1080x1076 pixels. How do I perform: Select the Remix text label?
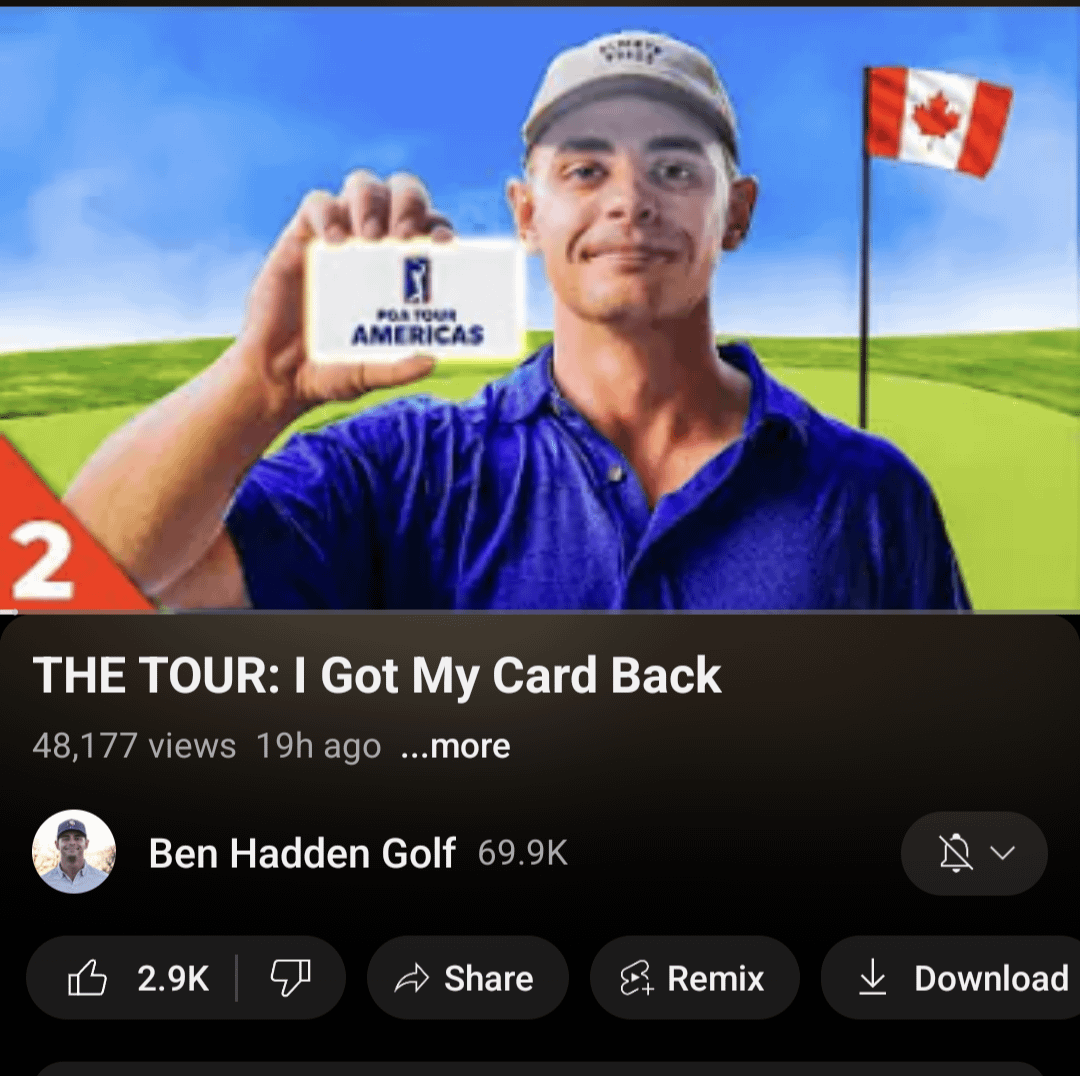pyautogui.click(x=716, y=979)
